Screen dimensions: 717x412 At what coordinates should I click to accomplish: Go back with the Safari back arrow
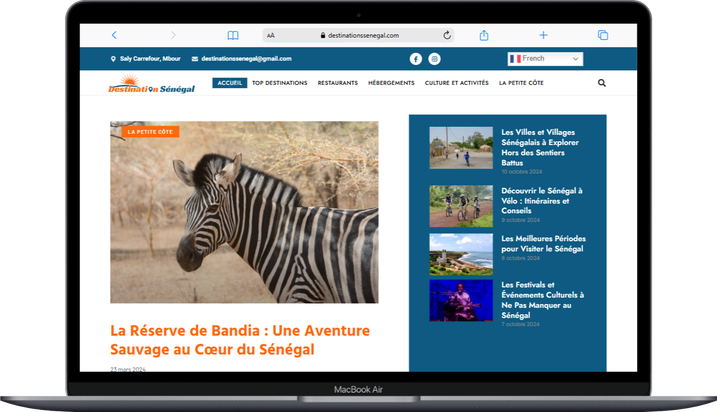click(114, 35)
